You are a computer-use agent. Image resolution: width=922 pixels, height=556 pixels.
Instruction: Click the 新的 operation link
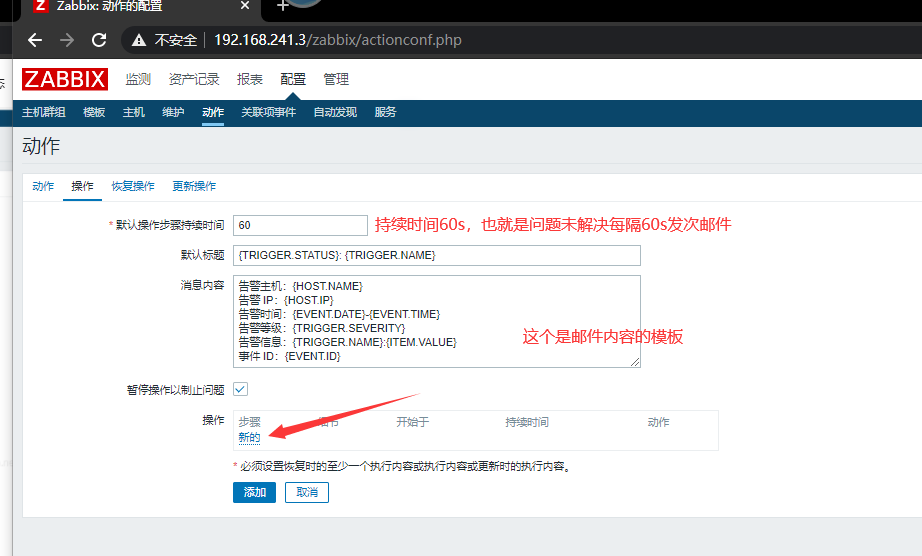249,437
